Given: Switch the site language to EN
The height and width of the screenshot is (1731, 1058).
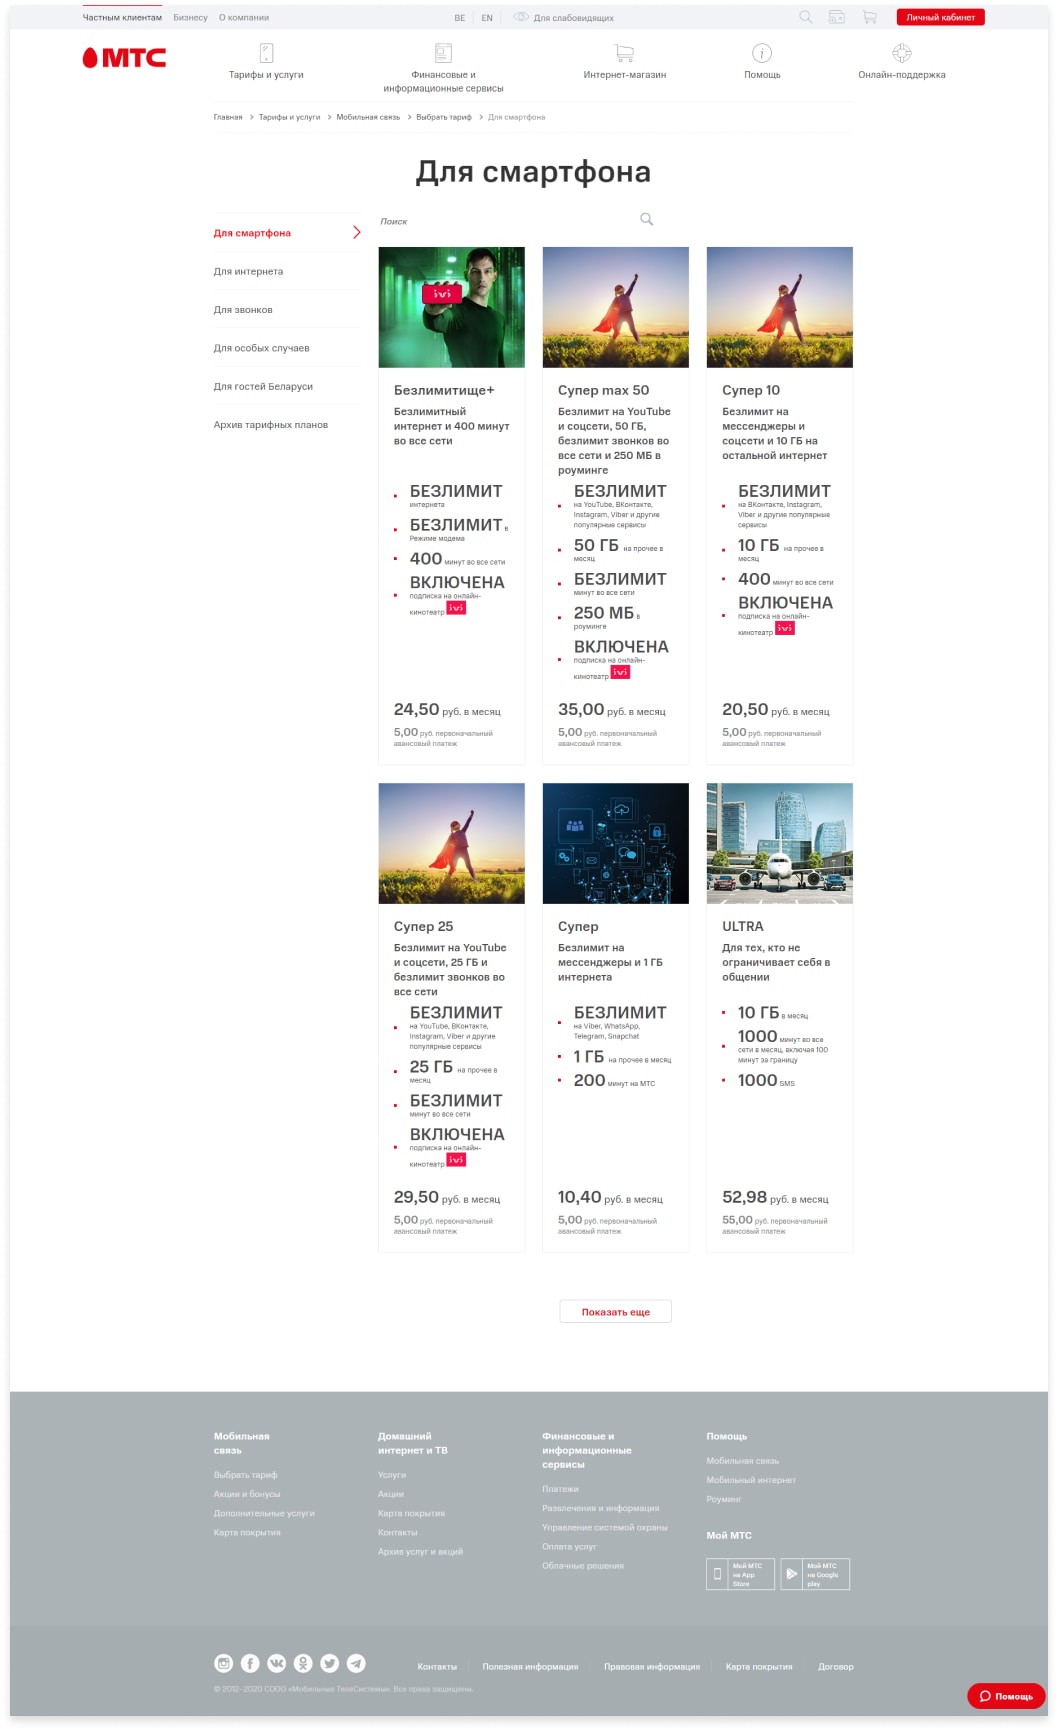Looking at the screenshot, I should 487,18.
